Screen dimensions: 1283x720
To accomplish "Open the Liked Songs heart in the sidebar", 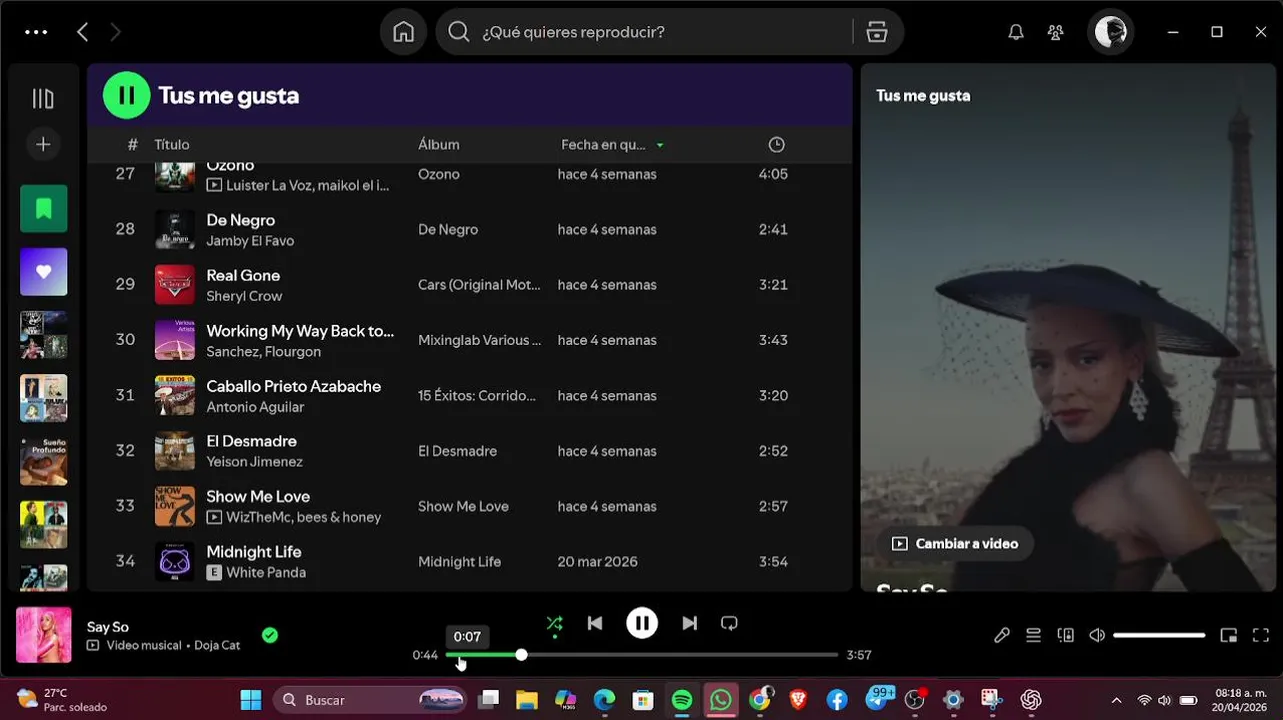I will coord(44,272).
